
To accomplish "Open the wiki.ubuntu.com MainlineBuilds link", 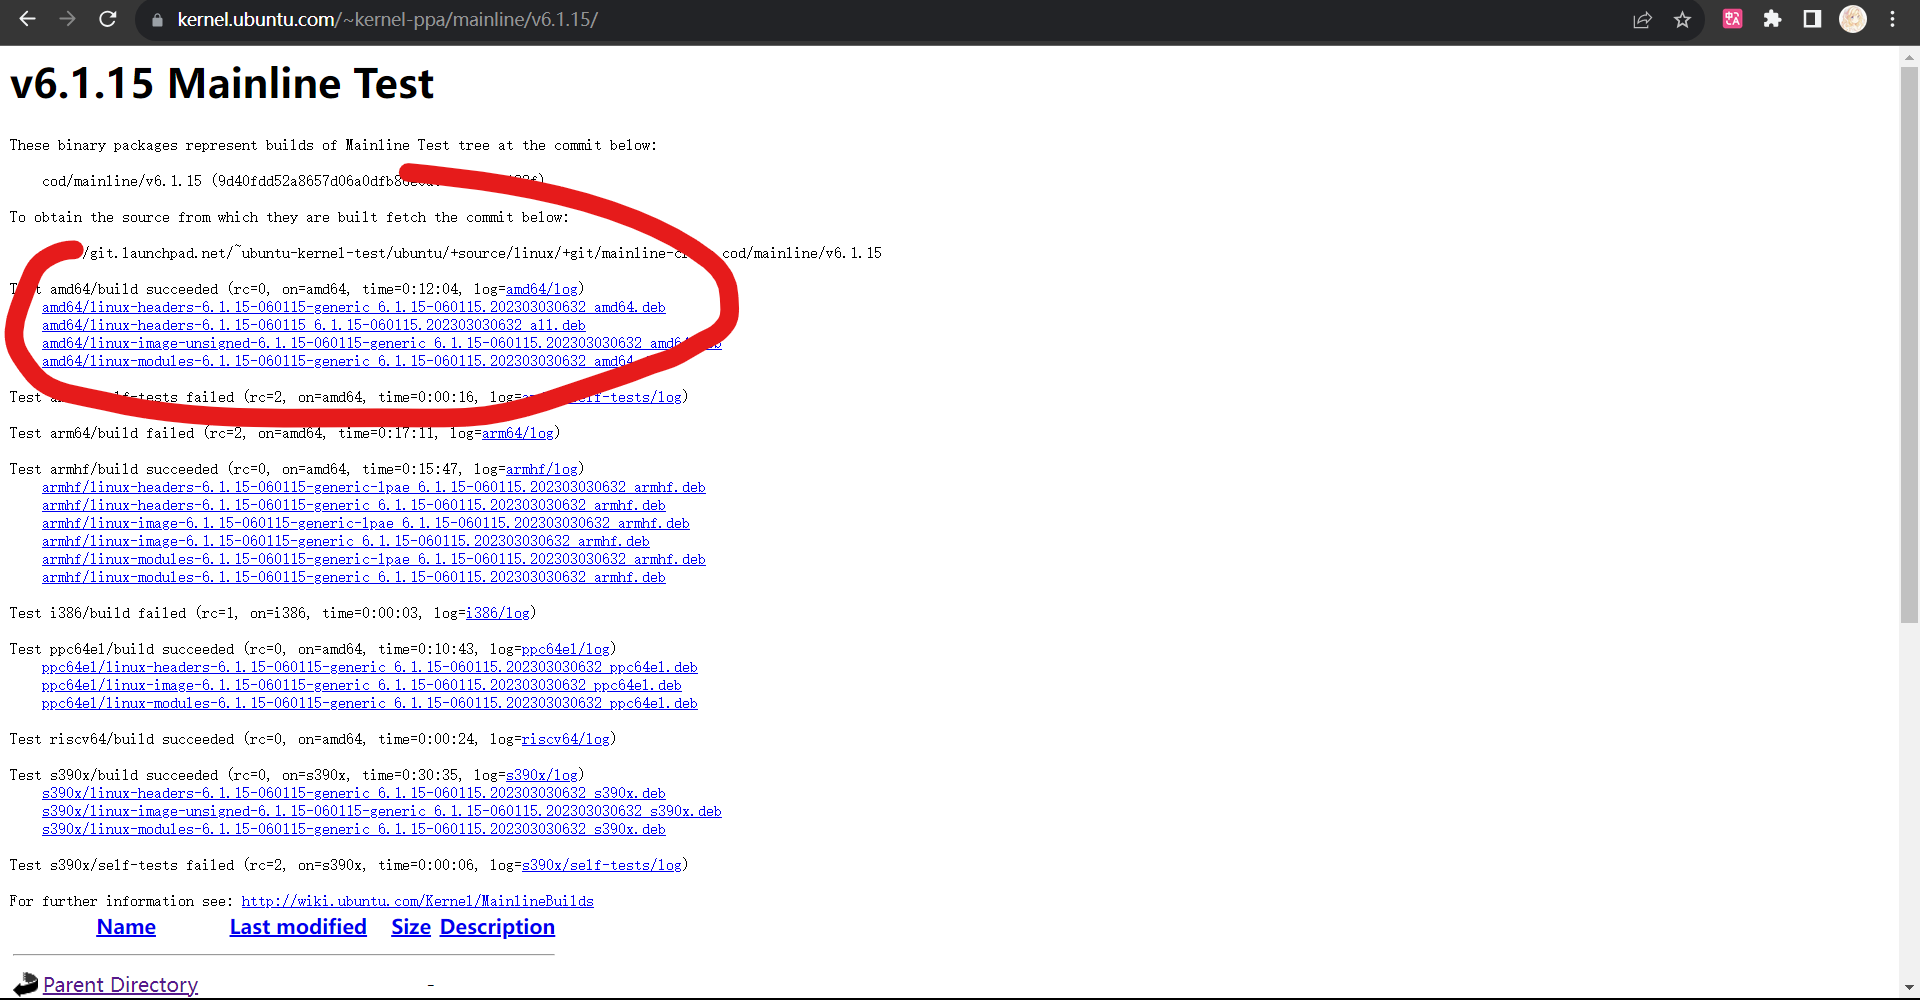I will 417,901.
